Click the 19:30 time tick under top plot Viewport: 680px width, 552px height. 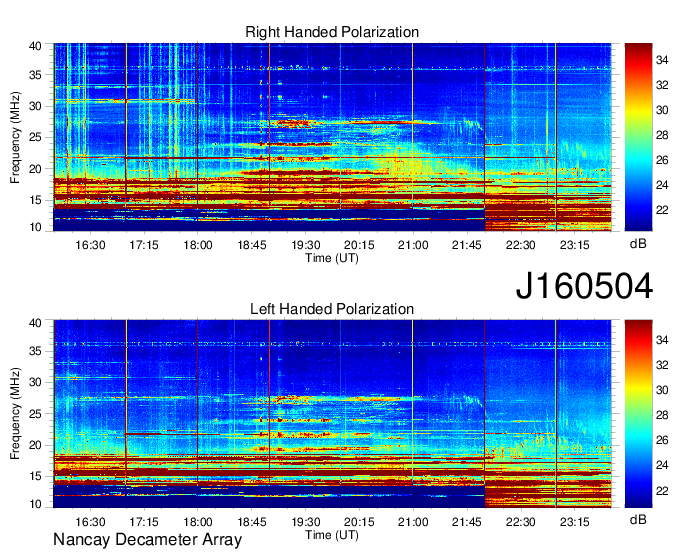pyautogui.click(x=305, y=245)
